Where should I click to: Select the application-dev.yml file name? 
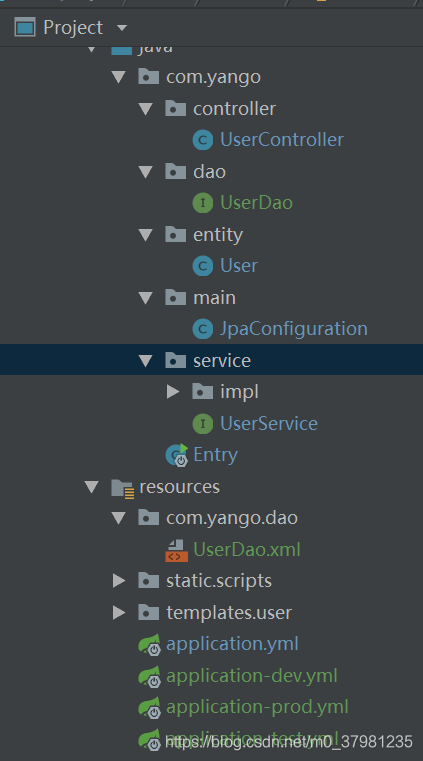pyautogui.click(x=252, y=676)
